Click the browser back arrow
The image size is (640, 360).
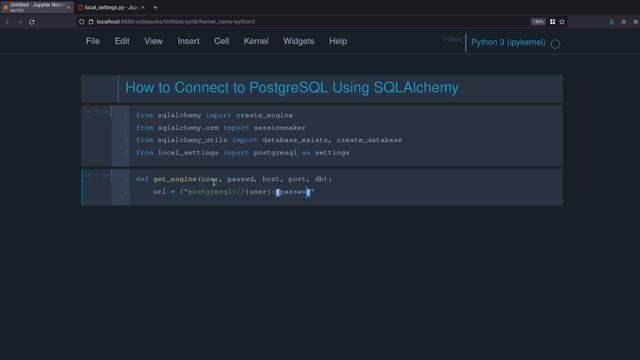coord(7,22)
